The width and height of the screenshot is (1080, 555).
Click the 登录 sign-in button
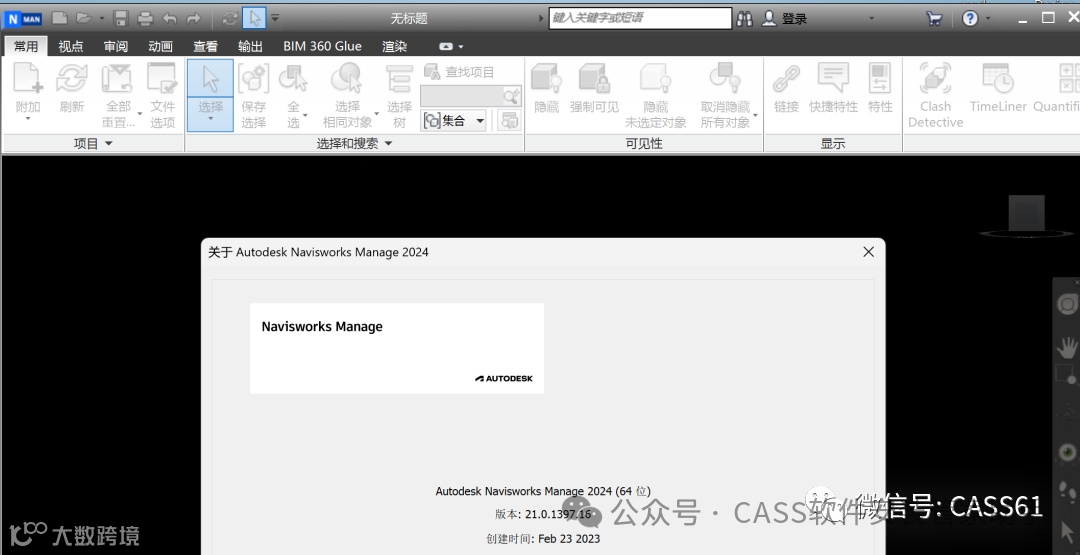point(785,19)
